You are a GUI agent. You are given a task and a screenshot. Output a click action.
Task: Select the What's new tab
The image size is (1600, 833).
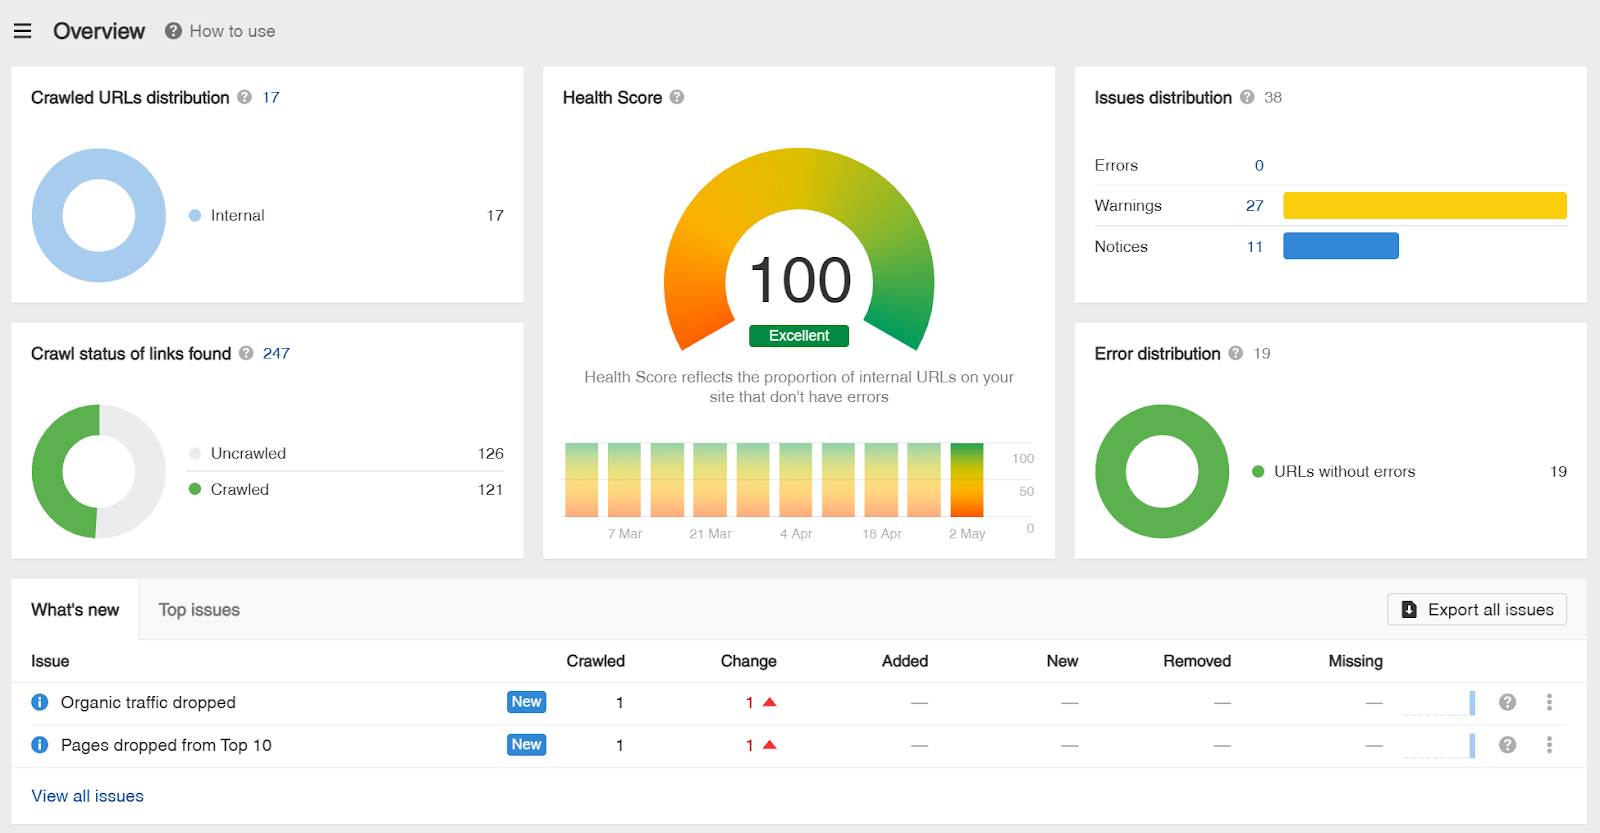[x=75, y=610]
